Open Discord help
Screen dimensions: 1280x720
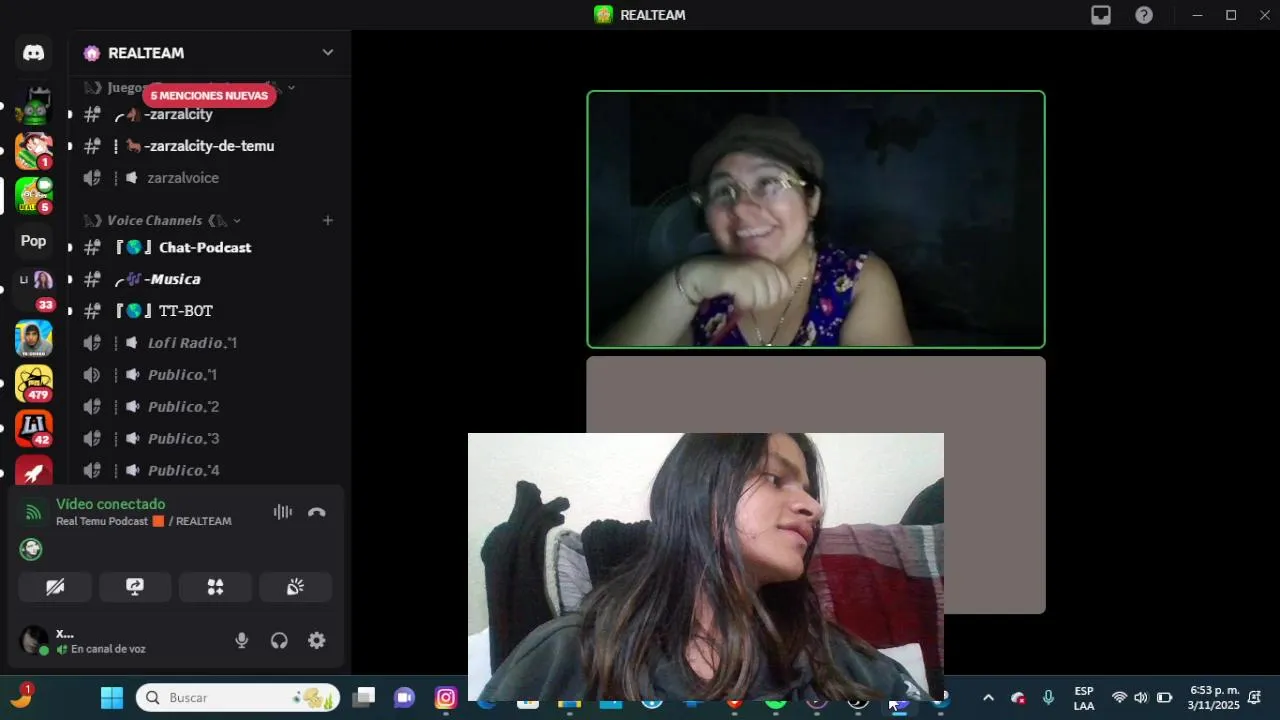1144,15
